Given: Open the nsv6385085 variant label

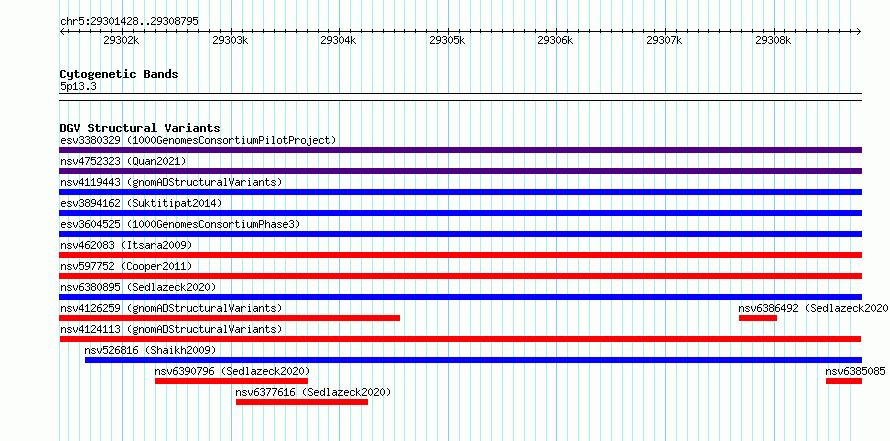Looking at the screenshot, I should 855,371.
